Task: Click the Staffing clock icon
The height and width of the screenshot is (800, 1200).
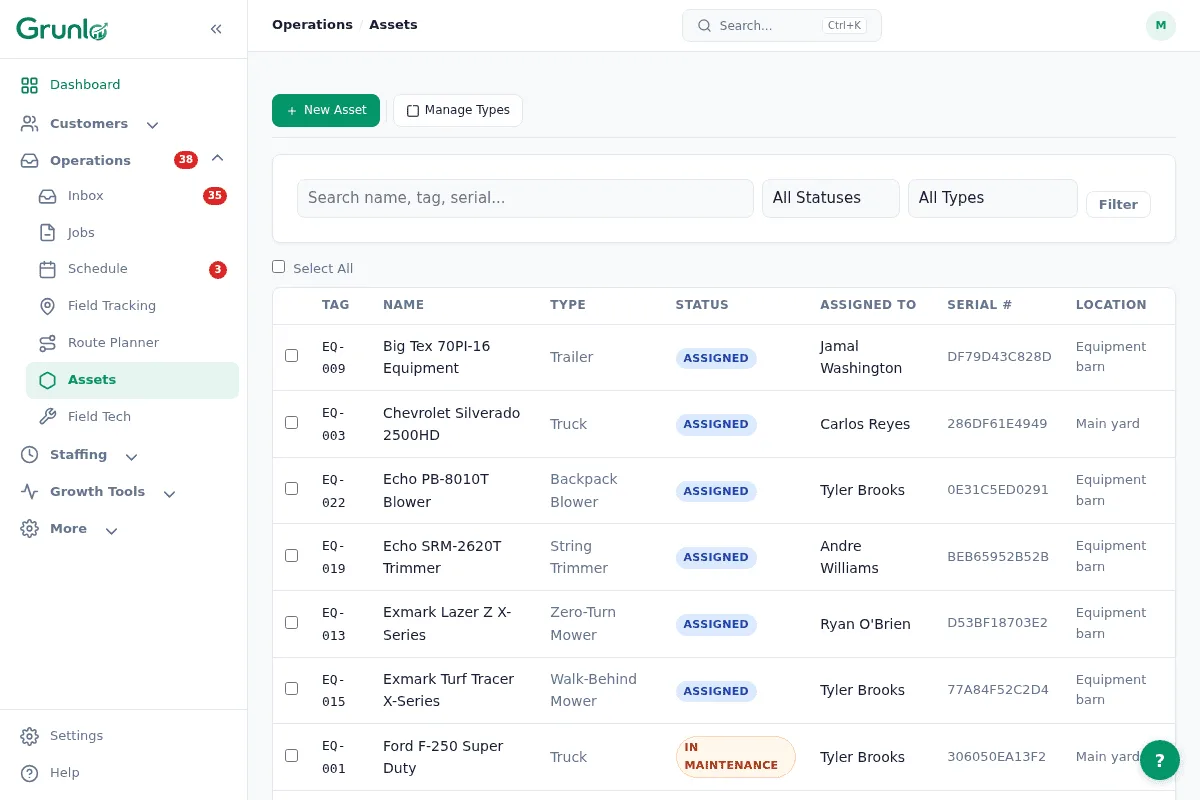Action: pyautogui.click(x=30, y=455)
